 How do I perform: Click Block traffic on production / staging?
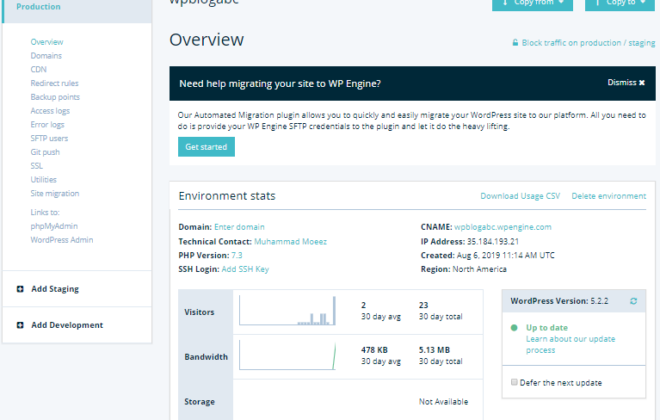click(588, 43)
